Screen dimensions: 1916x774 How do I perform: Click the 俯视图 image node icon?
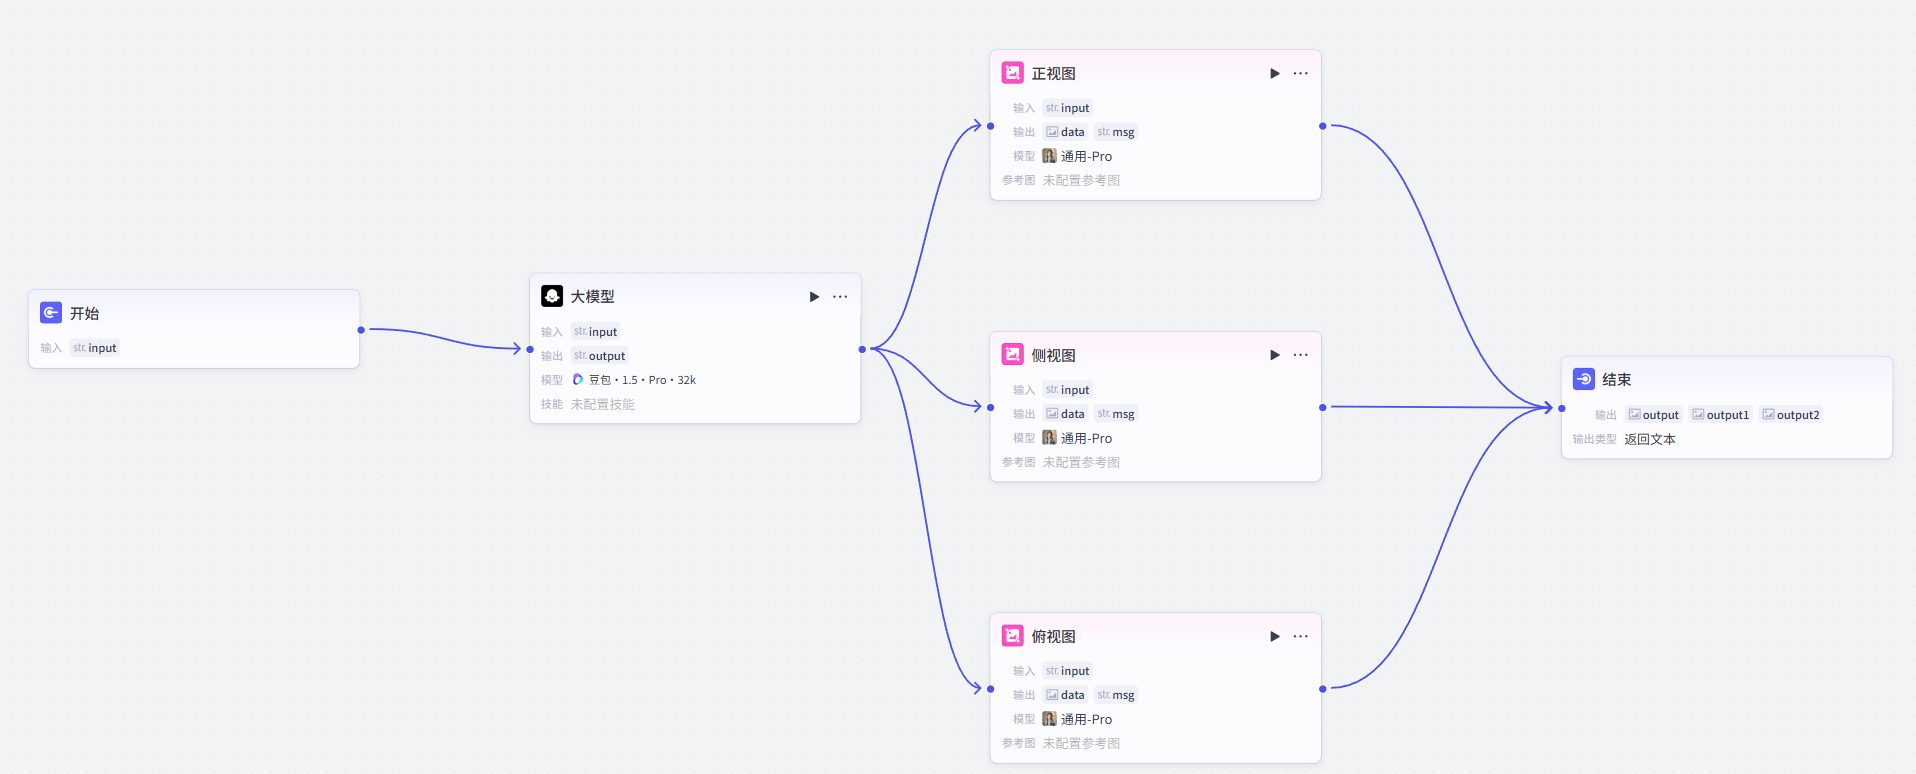tap(1012, 636)
